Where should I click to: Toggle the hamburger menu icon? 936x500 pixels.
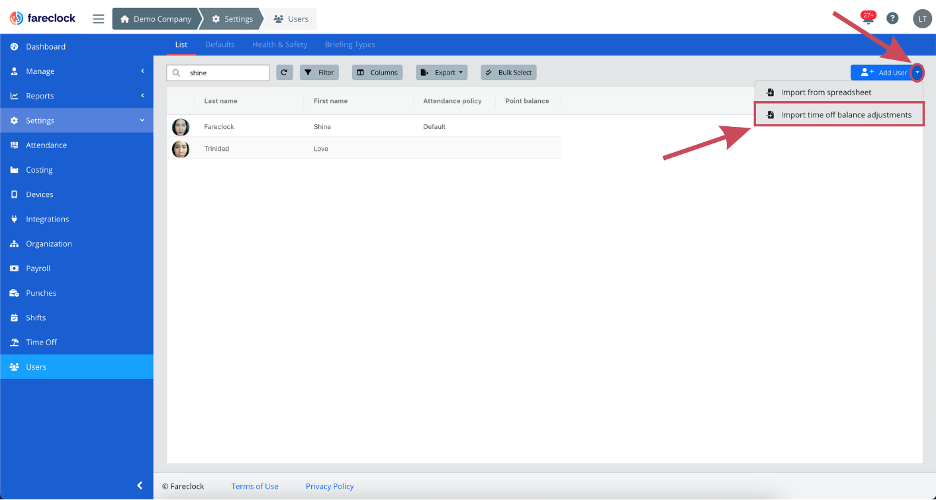coord(98,19)
